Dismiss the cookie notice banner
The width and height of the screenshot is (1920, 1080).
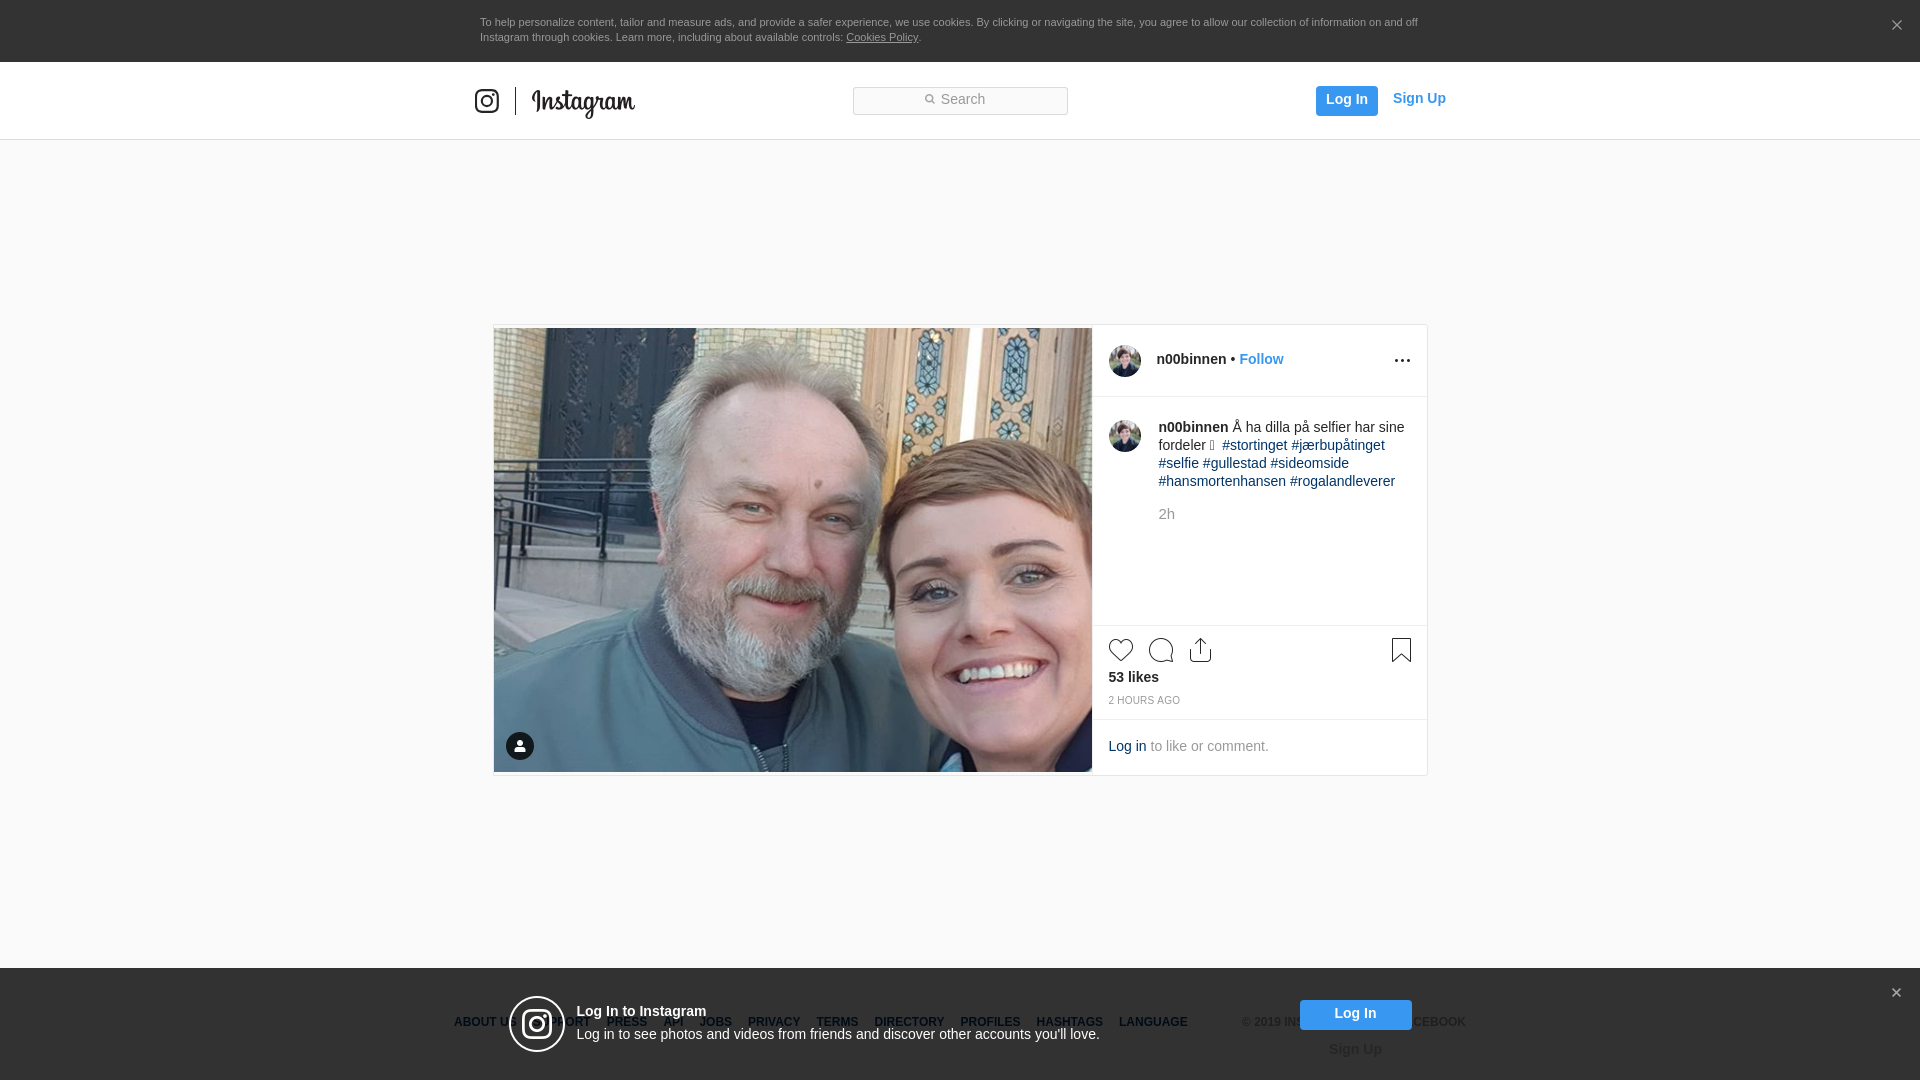tap(1896, 26)
